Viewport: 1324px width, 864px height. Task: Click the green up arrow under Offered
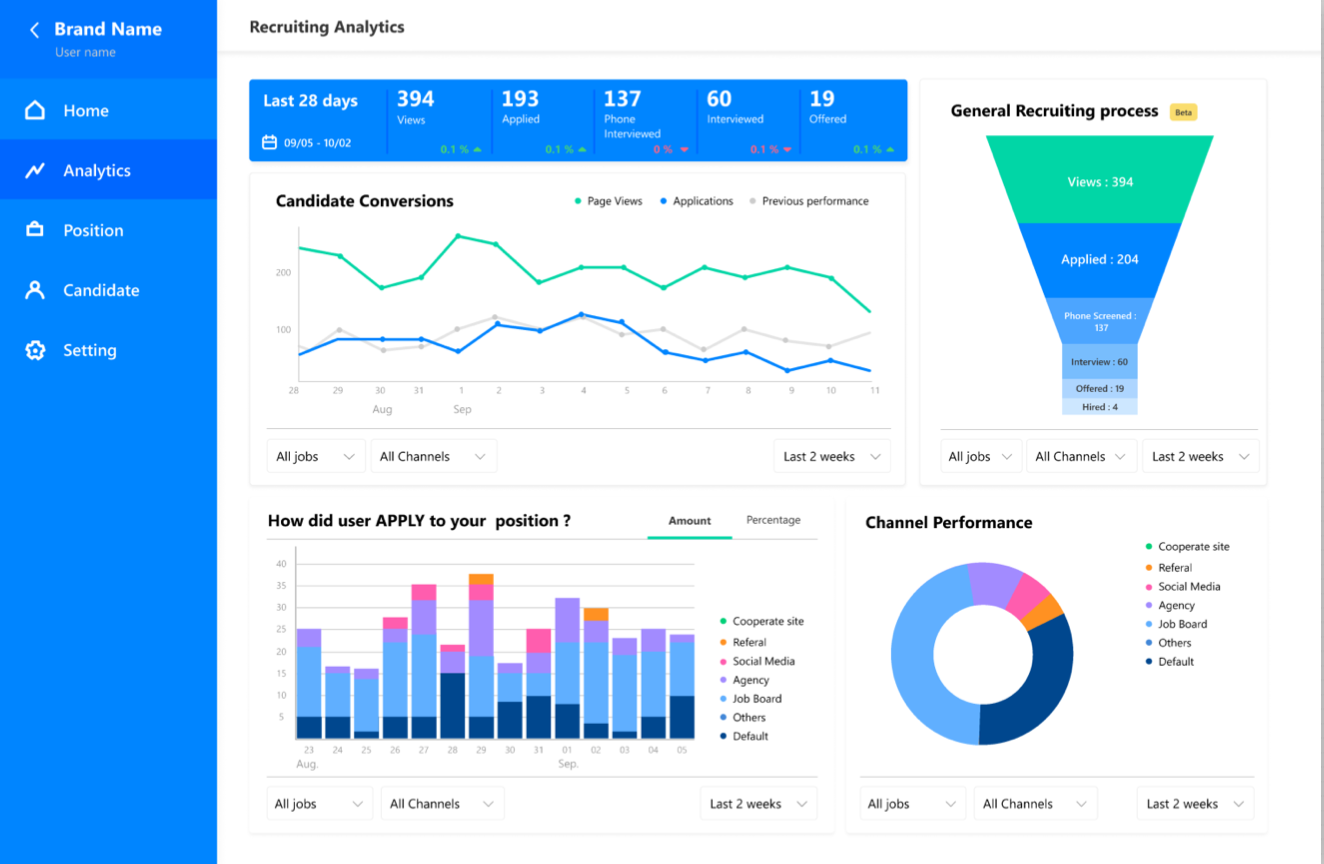coord(890,149)
